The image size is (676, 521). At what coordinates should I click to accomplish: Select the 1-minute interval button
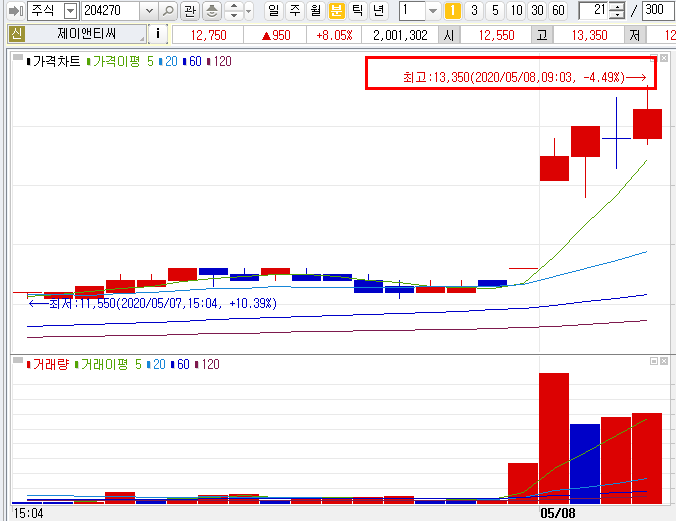(x=453, y=11)
